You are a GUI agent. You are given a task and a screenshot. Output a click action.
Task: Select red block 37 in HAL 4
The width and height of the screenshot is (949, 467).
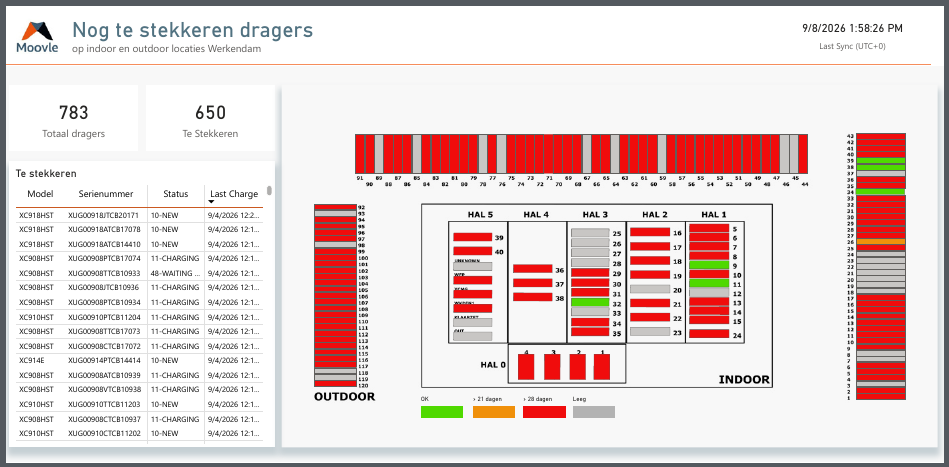click(533, 283)
